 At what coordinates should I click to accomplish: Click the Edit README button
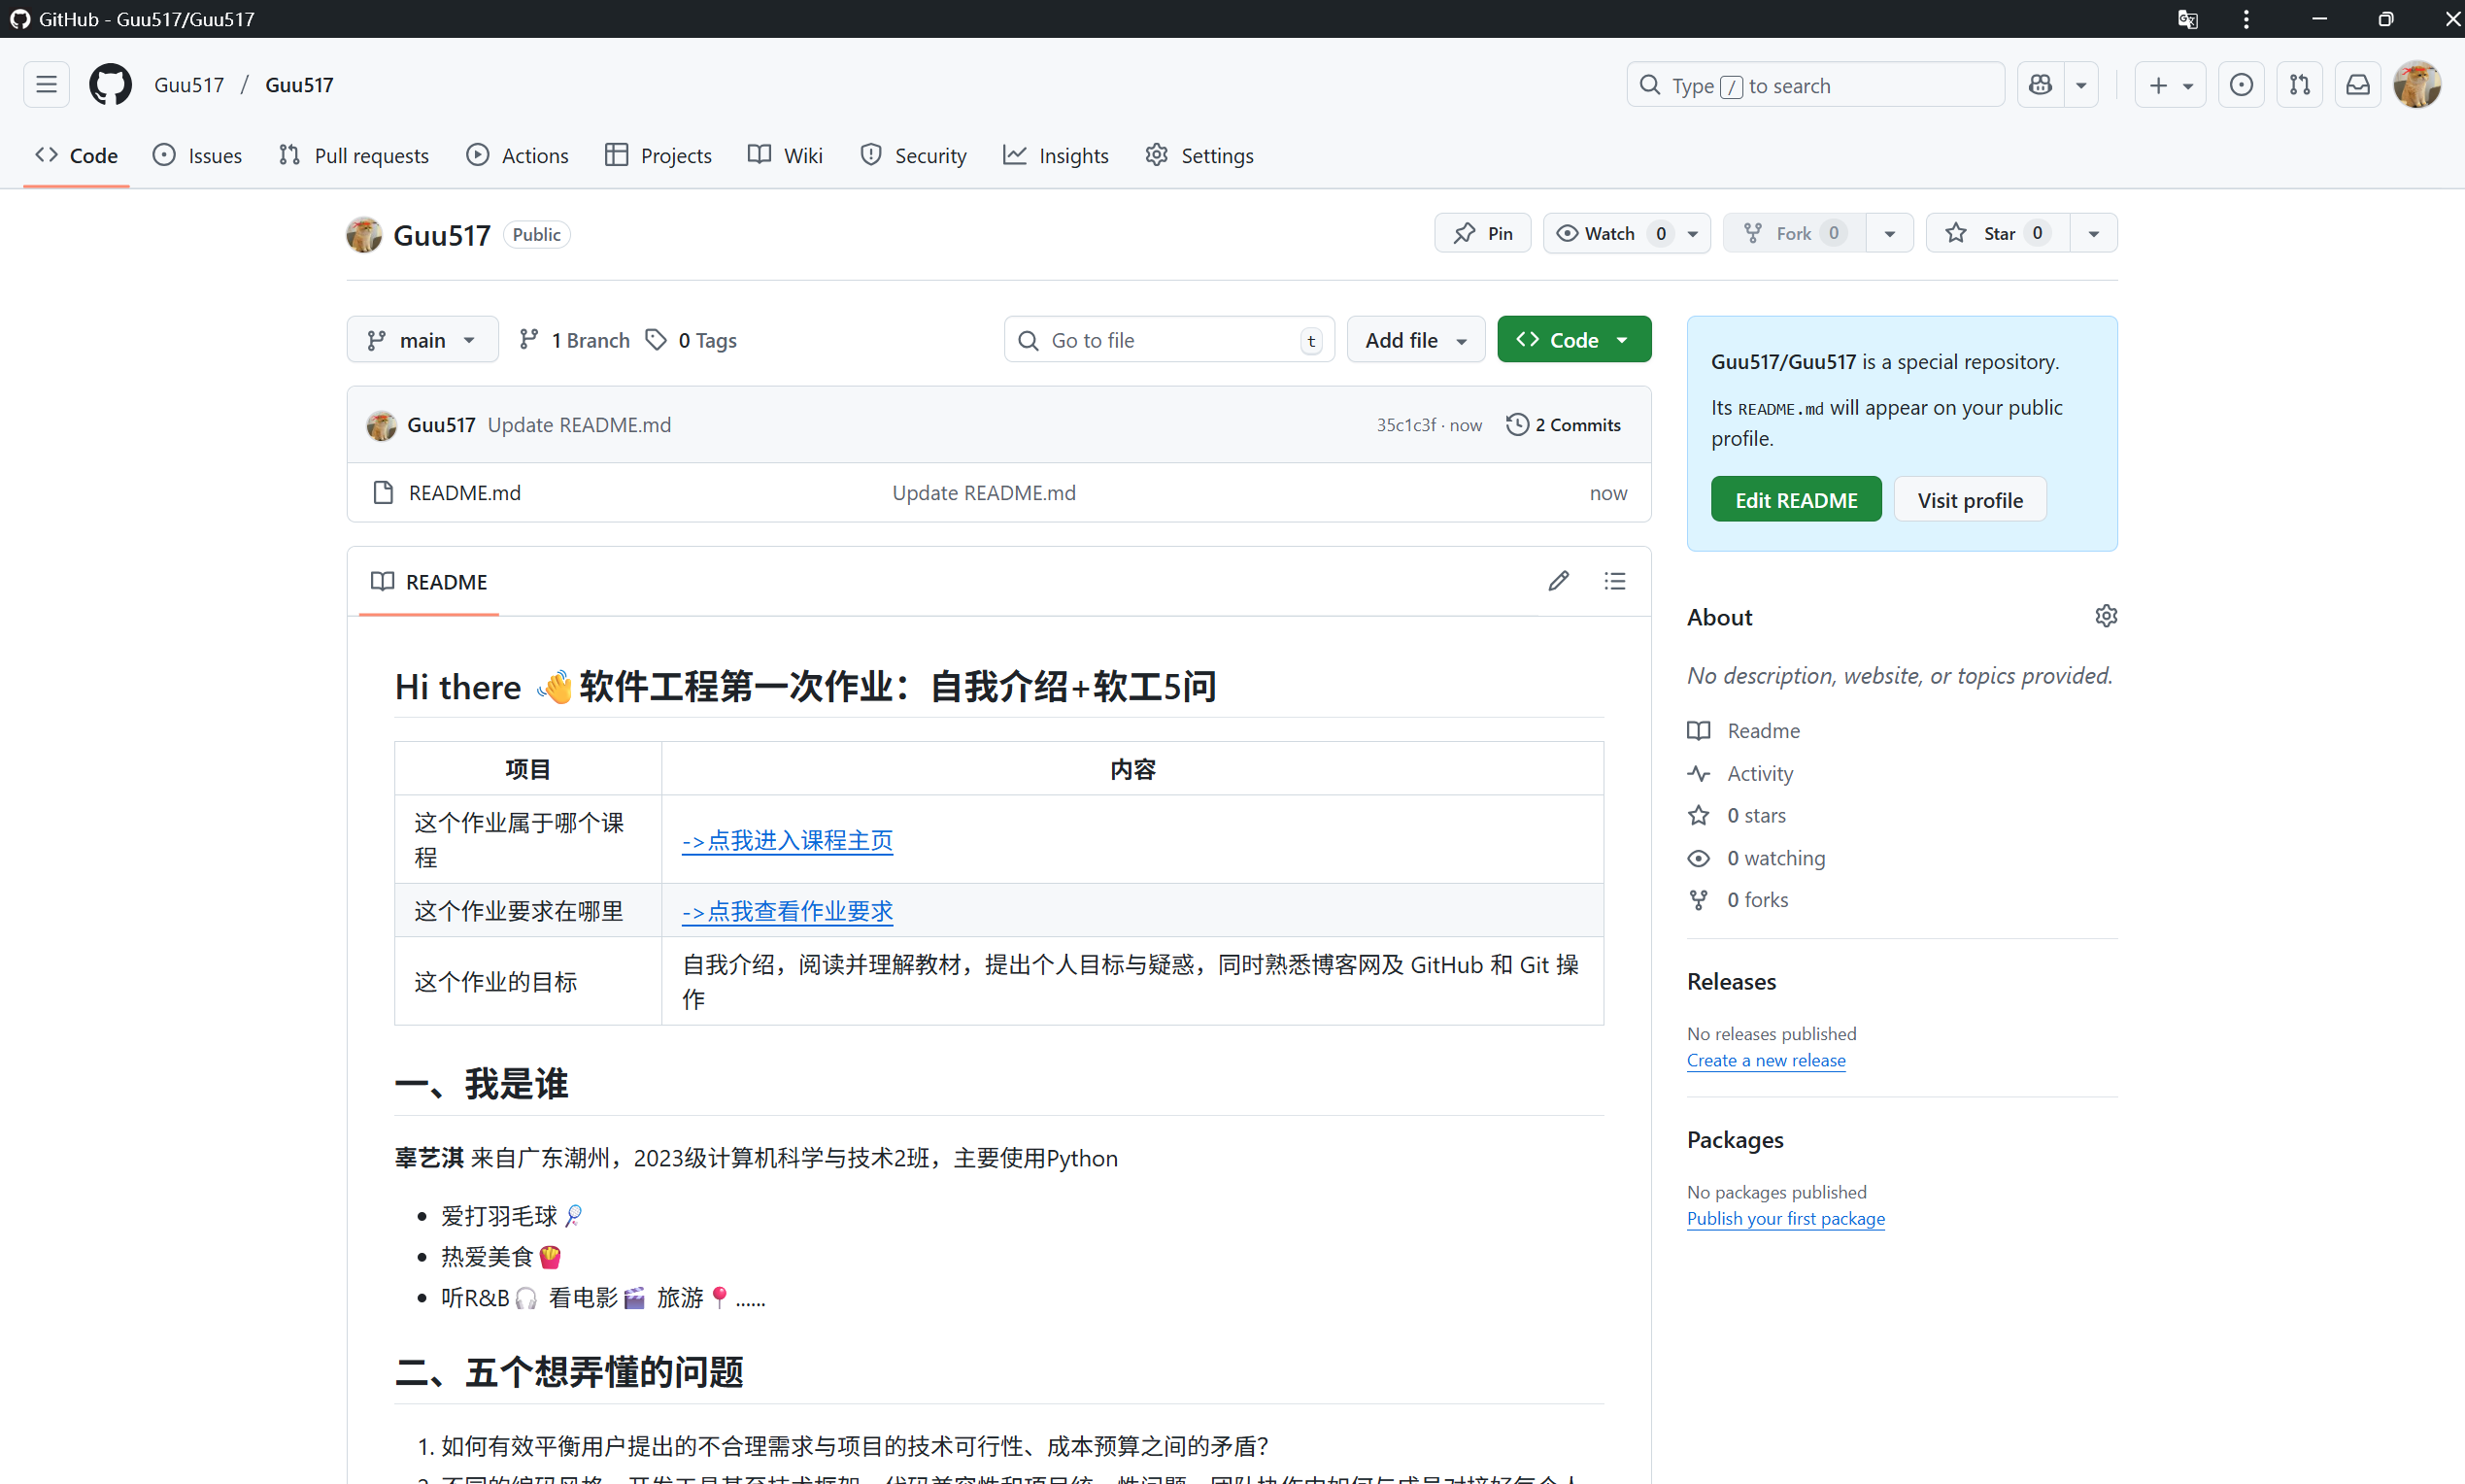pyautogui.click(x=1795, y=500)
